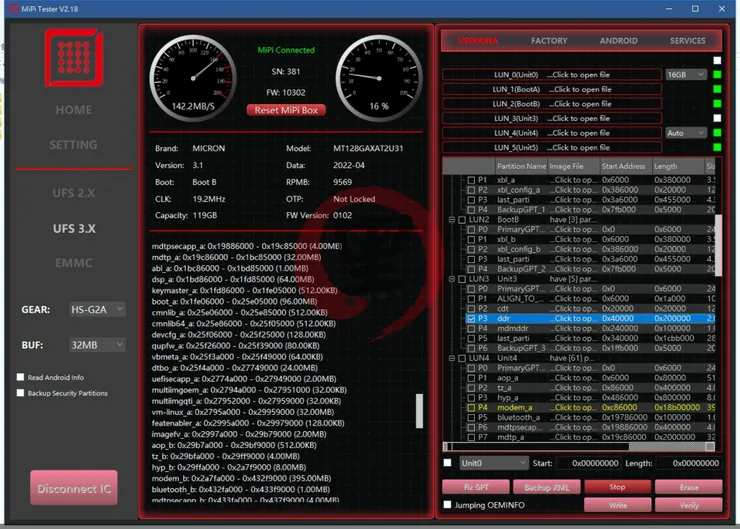Click green indicator beside LUN_1(BootA)

pyautogui.click(x=717, y=89)
